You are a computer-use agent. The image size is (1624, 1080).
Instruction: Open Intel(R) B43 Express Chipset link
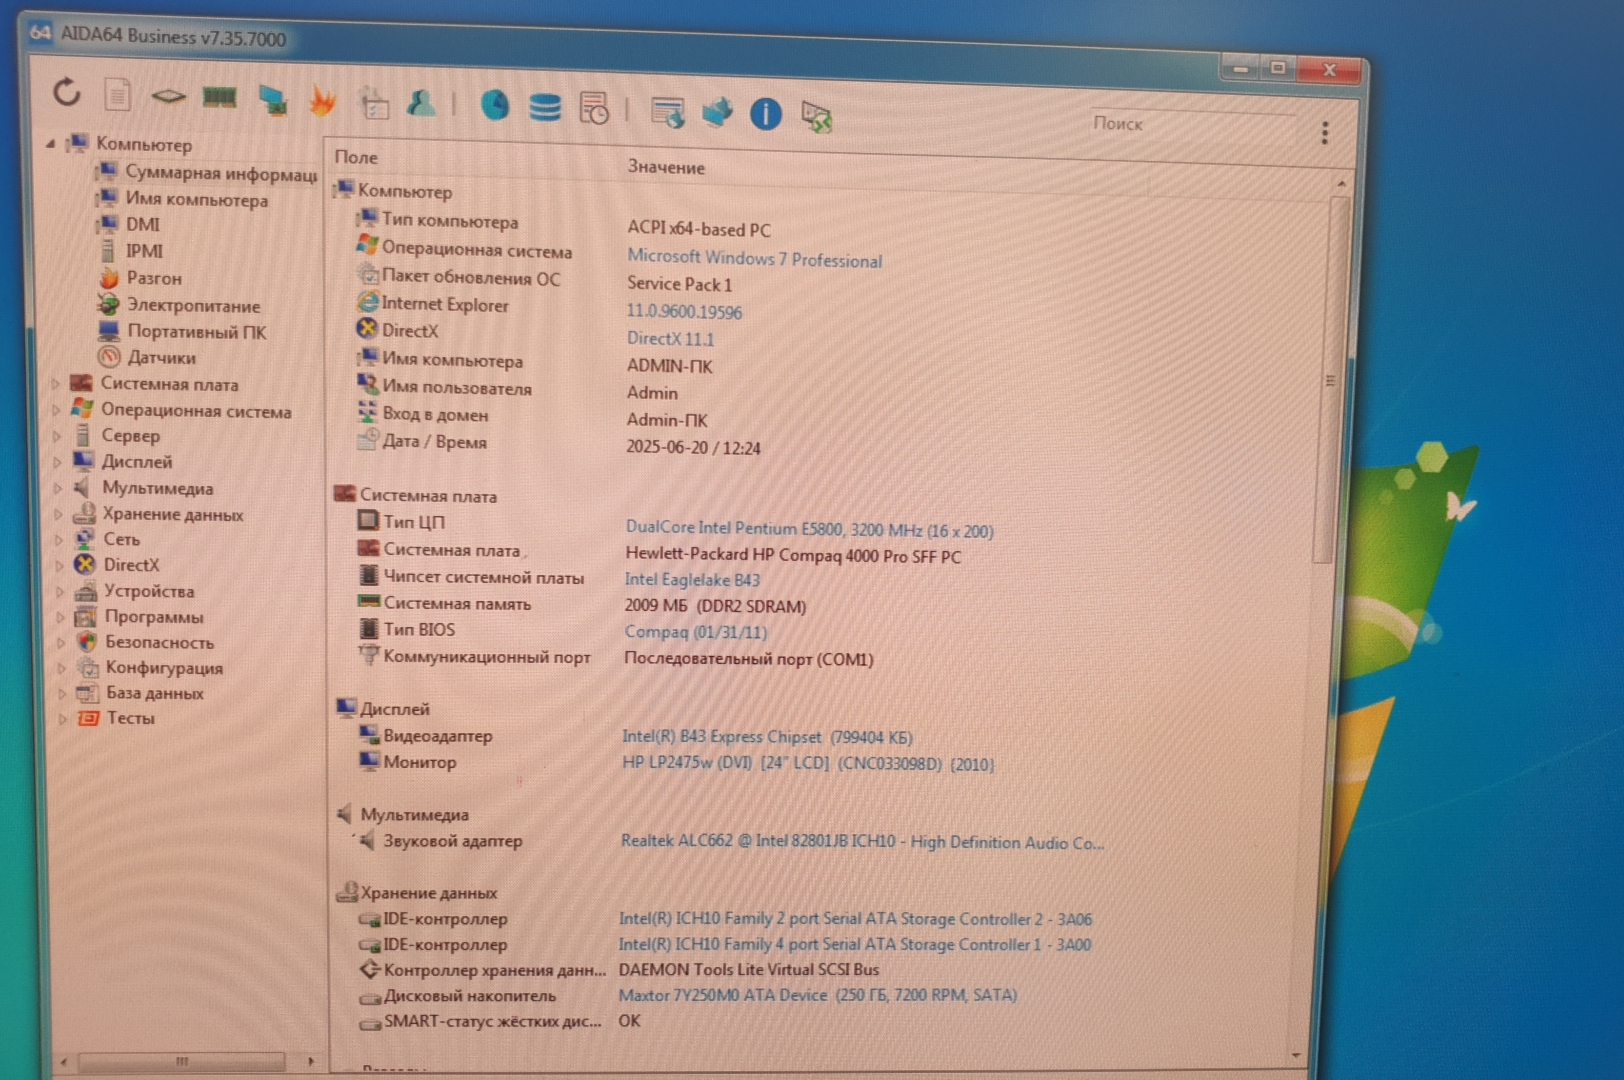point(767,737)
